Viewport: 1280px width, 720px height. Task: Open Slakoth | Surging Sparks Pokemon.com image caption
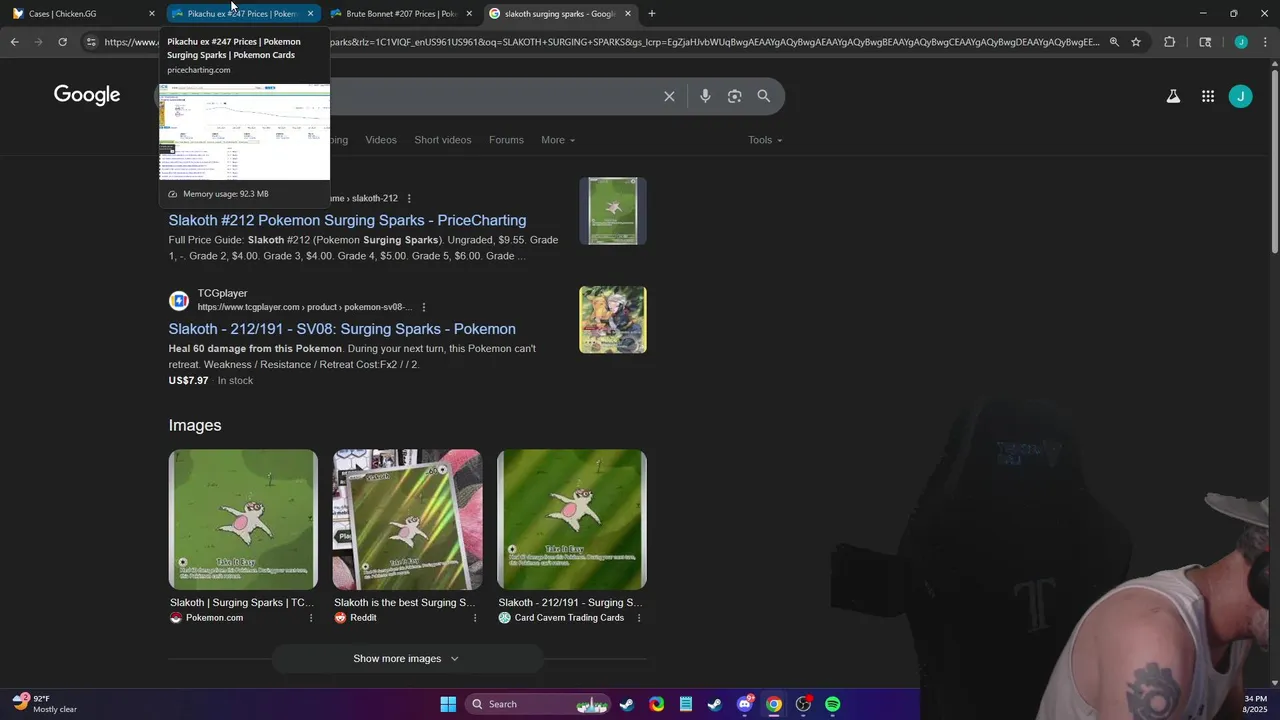click(242, 603)
